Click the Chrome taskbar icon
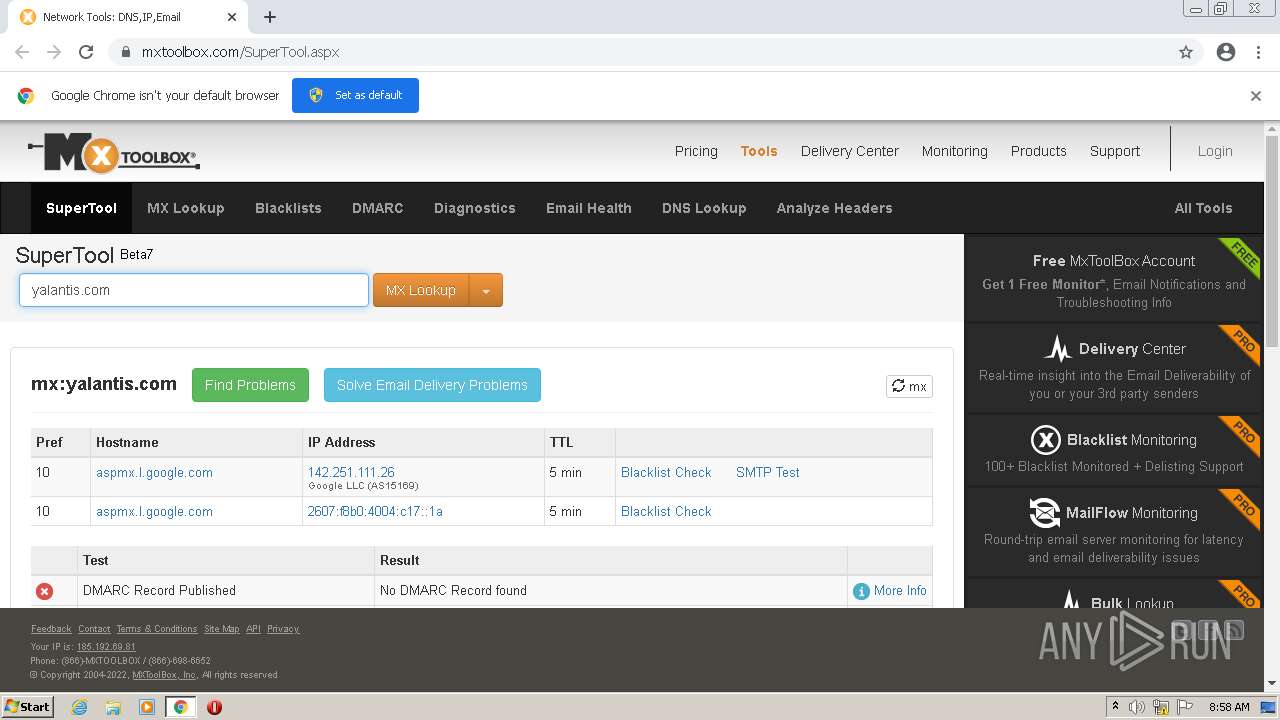The image size is (1280, 720). pos(181,707)
